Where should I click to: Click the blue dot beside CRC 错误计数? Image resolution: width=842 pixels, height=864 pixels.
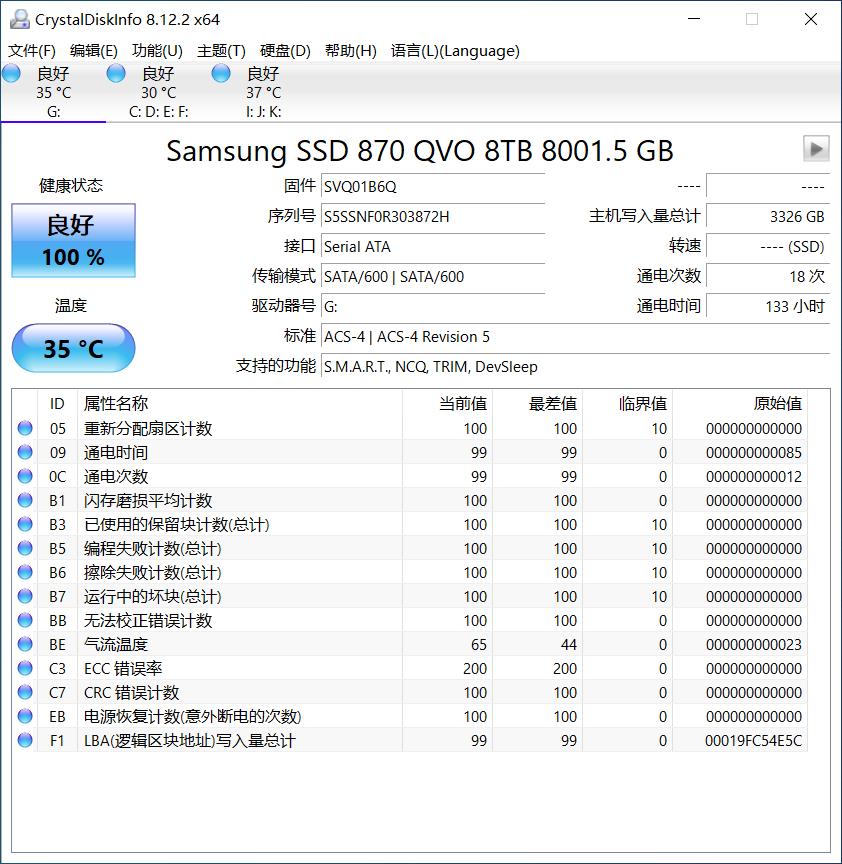[x=25, y=692]
